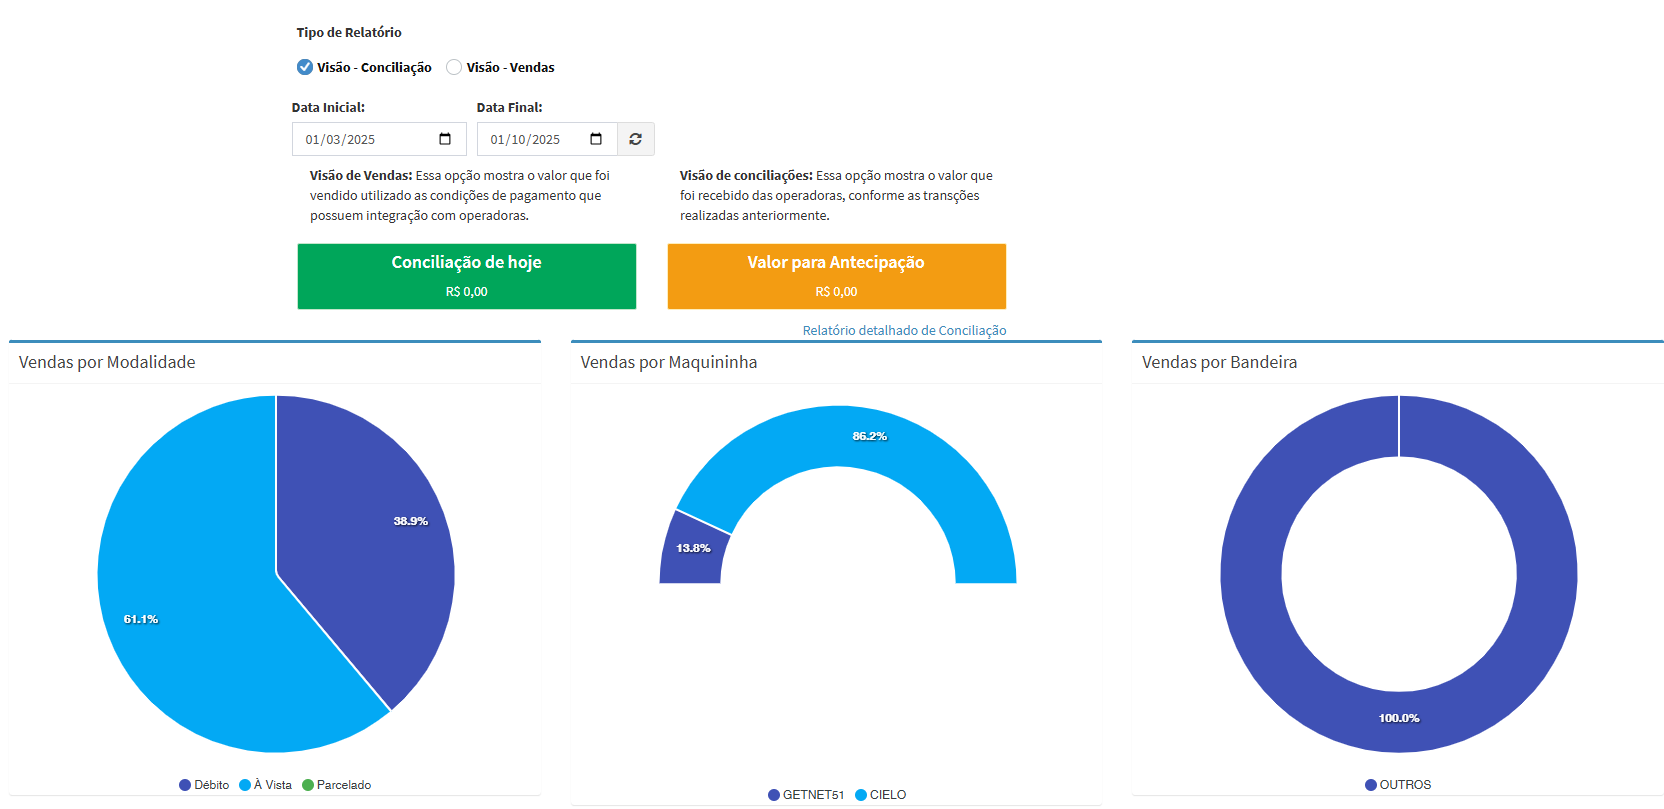Toggle OUTROS legend in Bandeira chart

click(x=1398, y=785)
